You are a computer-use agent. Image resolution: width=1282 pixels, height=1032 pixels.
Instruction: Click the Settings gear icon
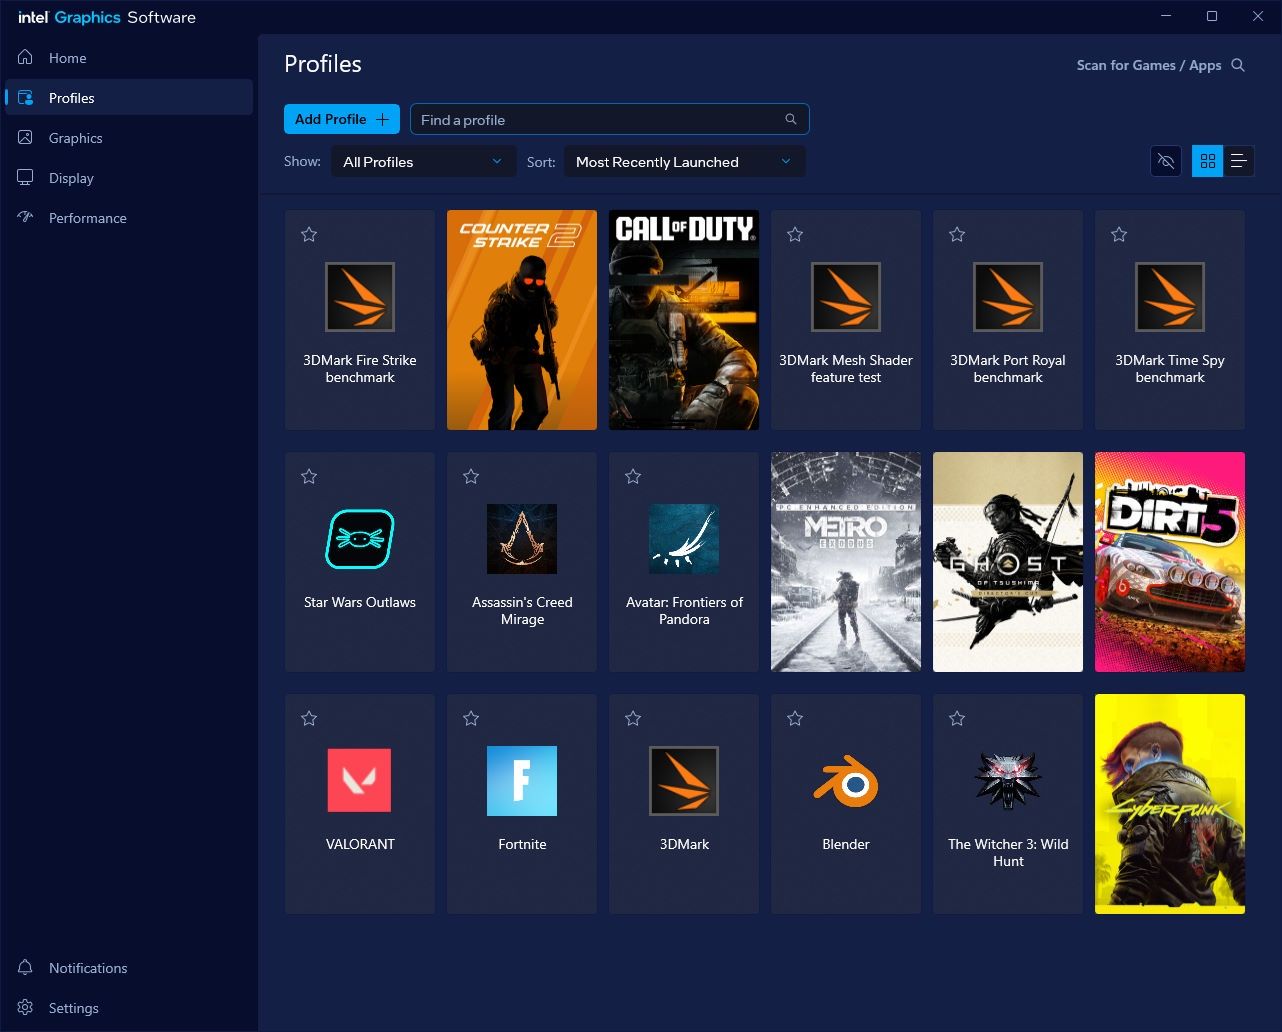tap(26, 1007)
